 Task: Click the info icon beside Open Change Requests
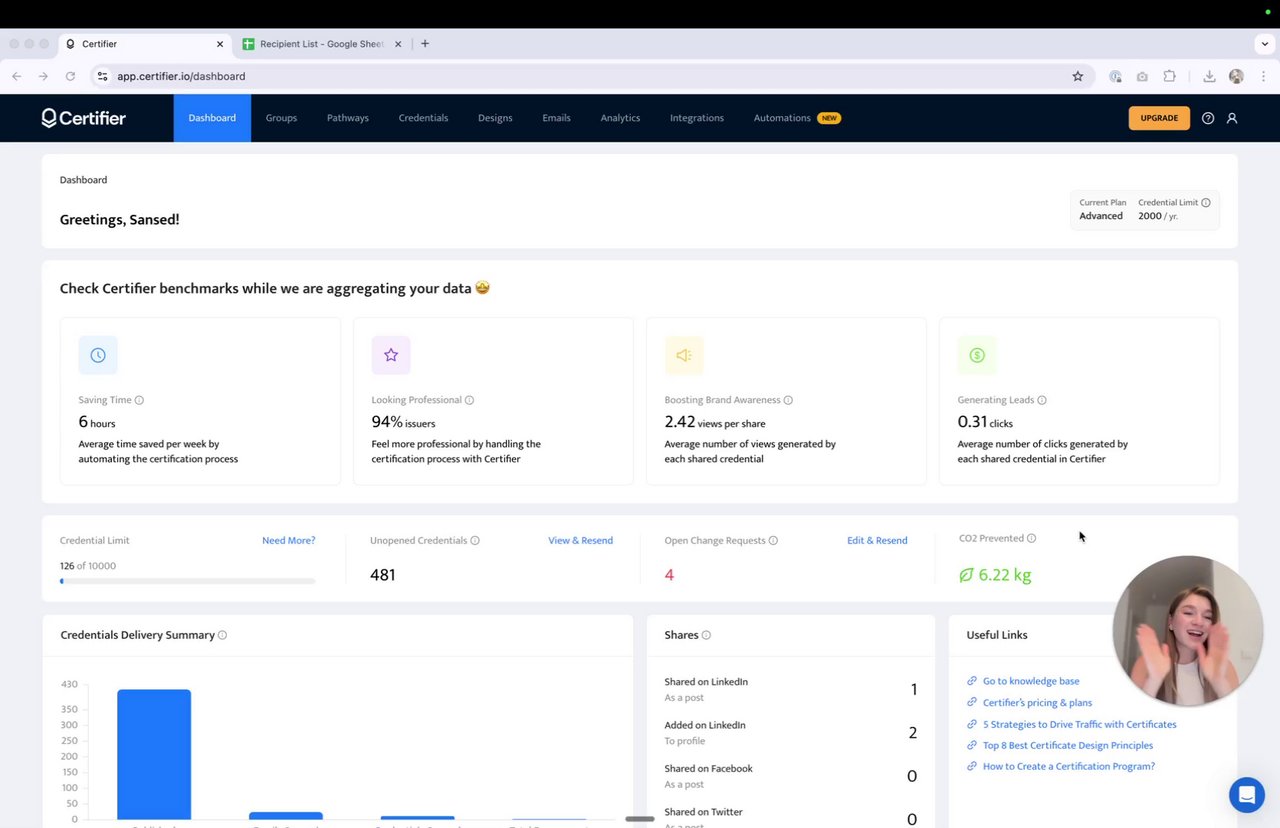[773, 541]
